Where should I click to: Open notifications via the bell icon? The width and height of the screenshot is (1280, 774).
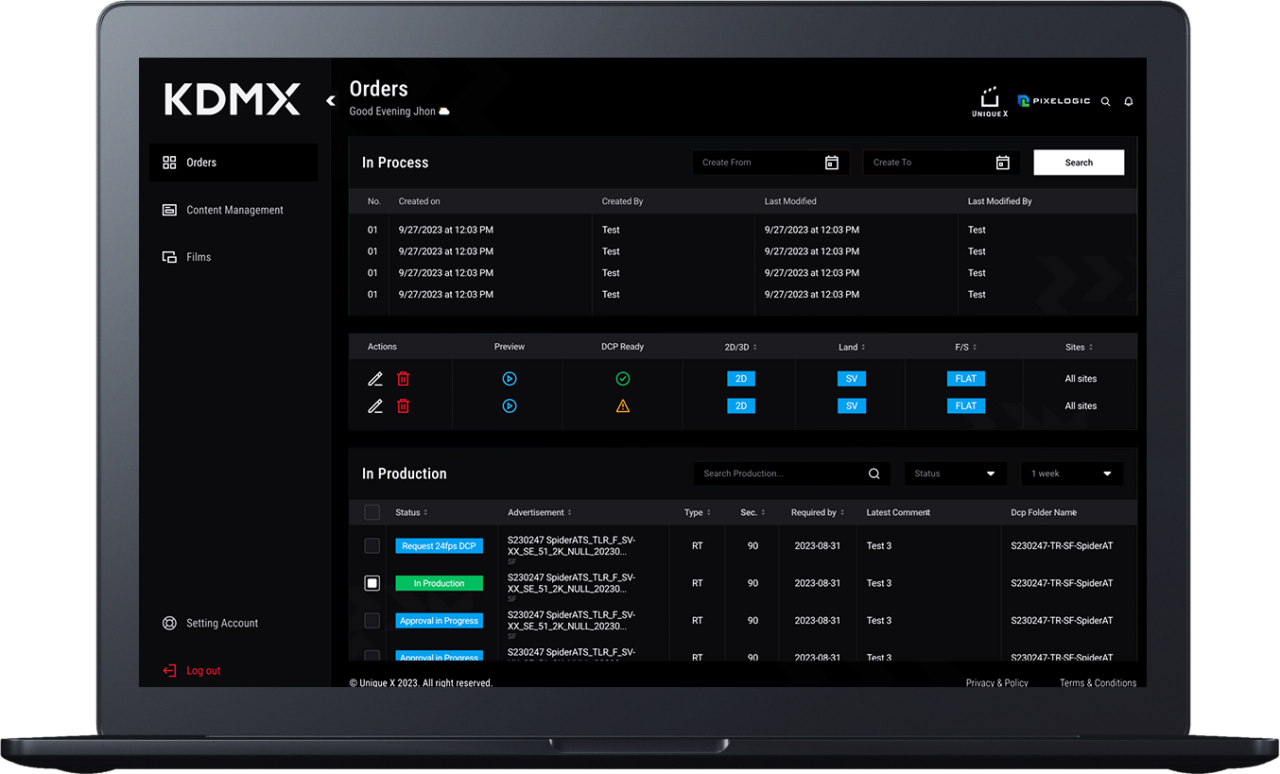click(1128, 101)
